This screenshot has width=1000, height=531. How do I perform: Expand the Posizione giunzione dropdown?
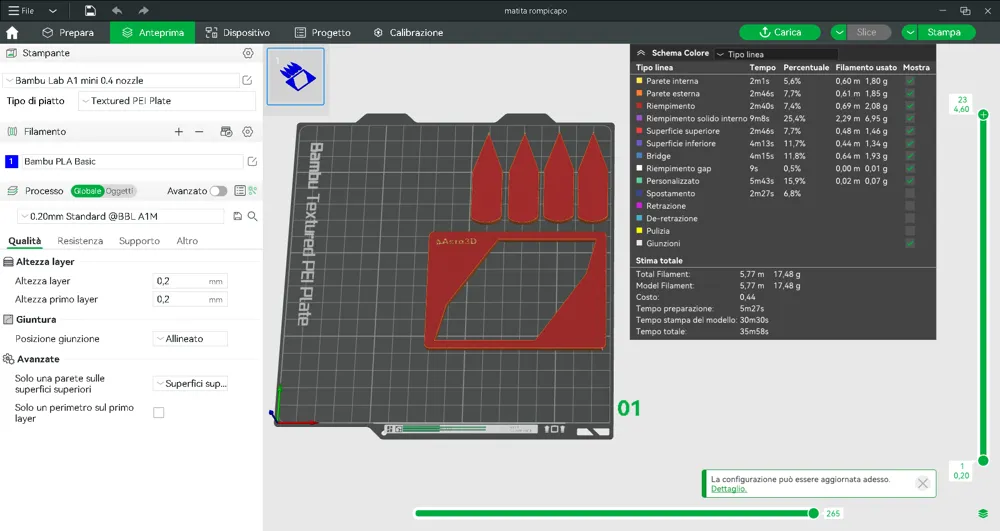(190, 339)
